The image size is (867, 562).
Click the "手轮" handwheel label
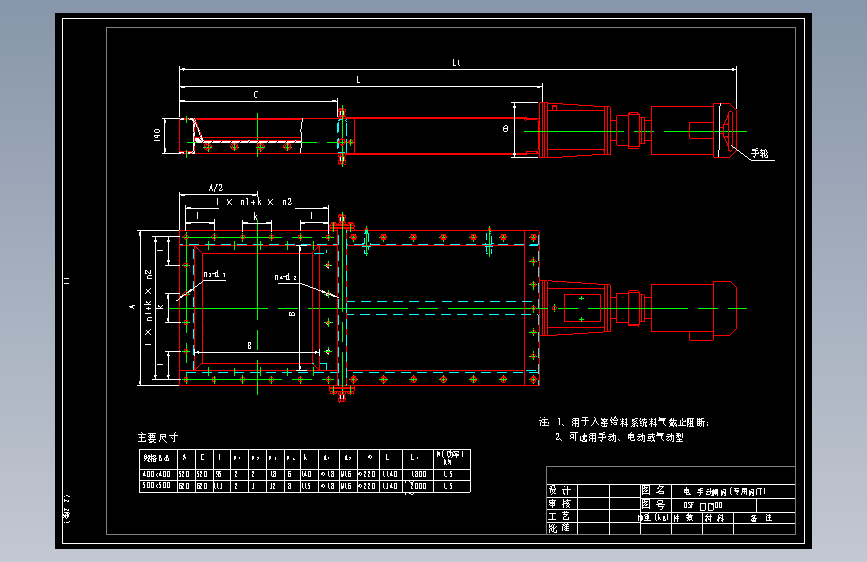pyautogui.click(x=760, y=153)
